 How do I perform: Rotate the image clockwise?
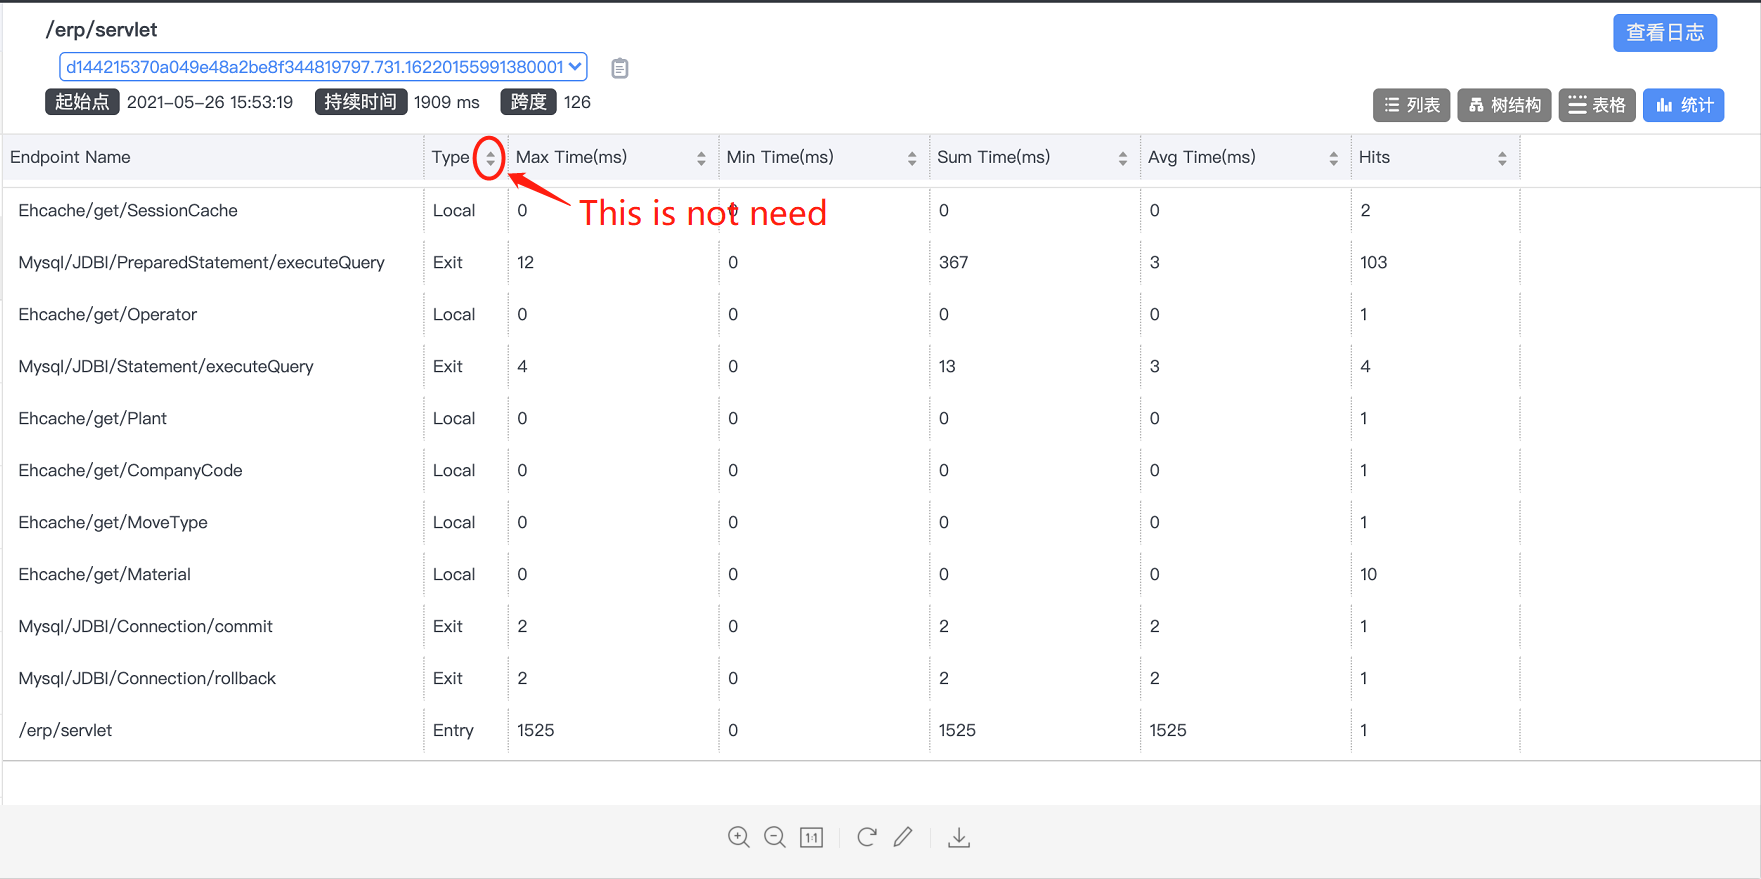[x=867, y=836]
